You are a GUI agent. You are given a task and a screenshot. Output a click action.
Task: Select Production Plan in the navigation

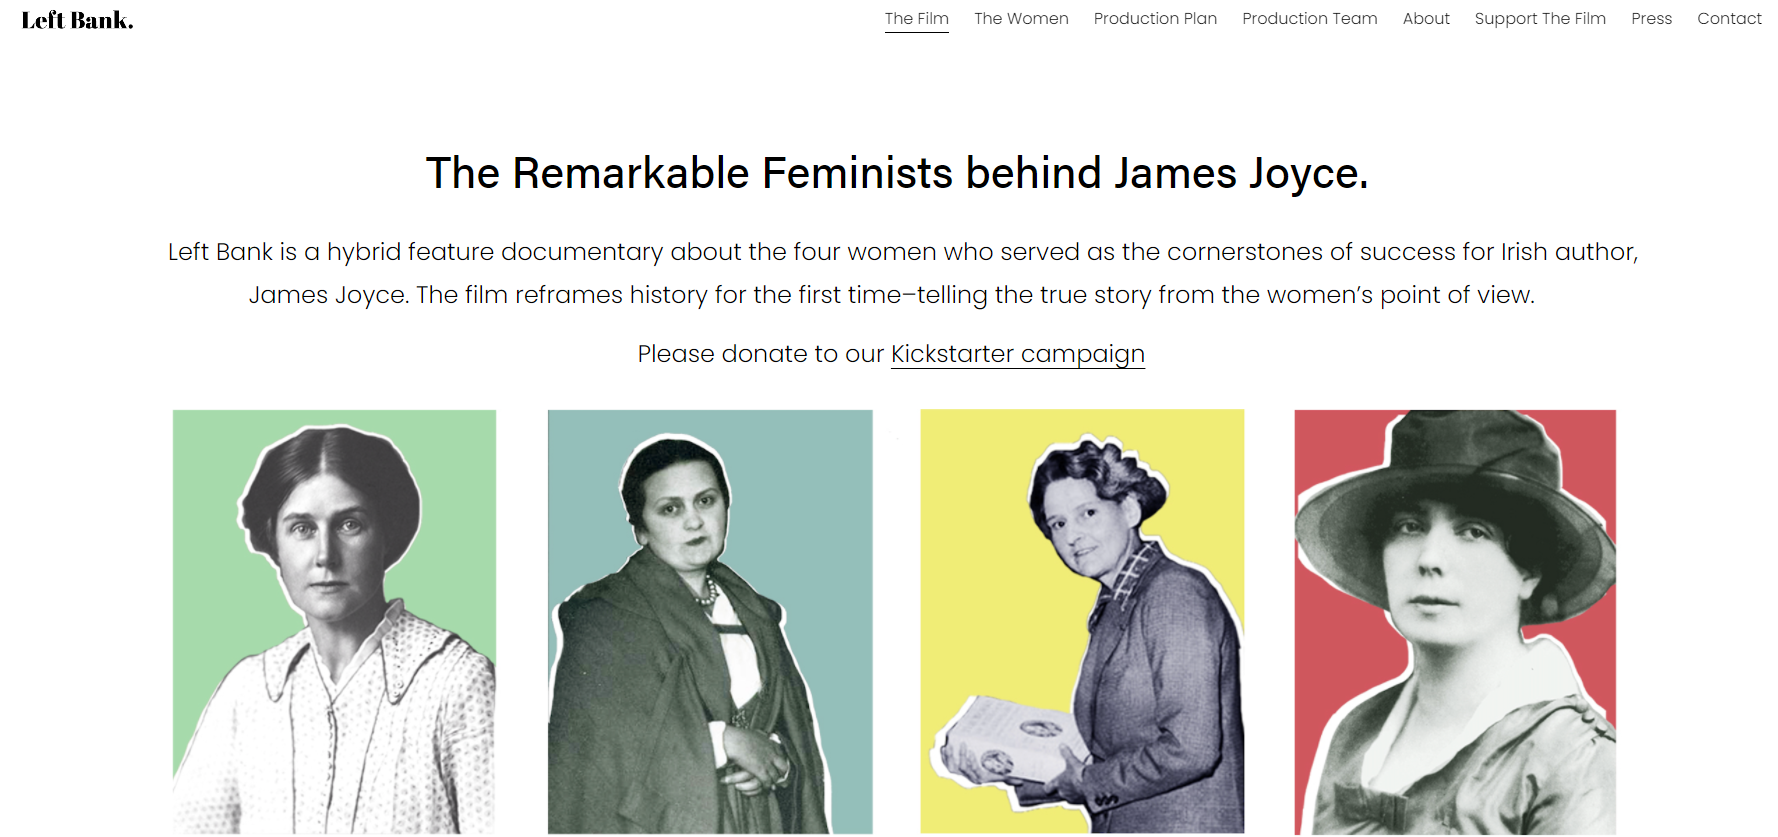[x=1155, y=18]
